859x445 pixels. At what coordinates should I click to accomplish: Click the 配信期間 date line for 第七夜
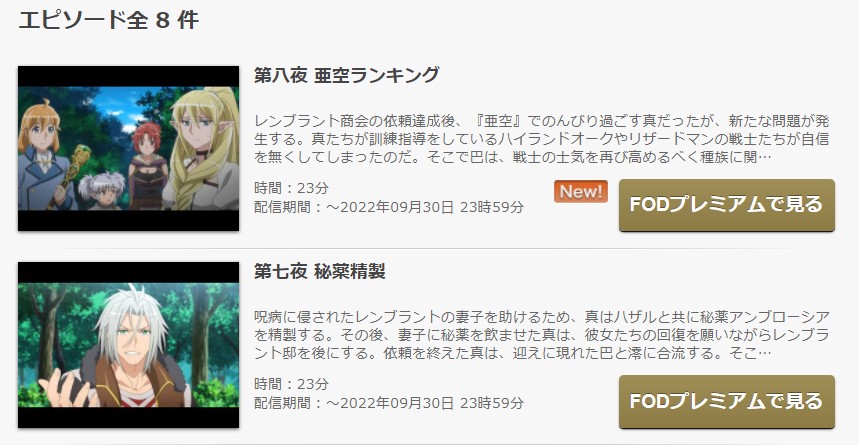click(389, 403)
